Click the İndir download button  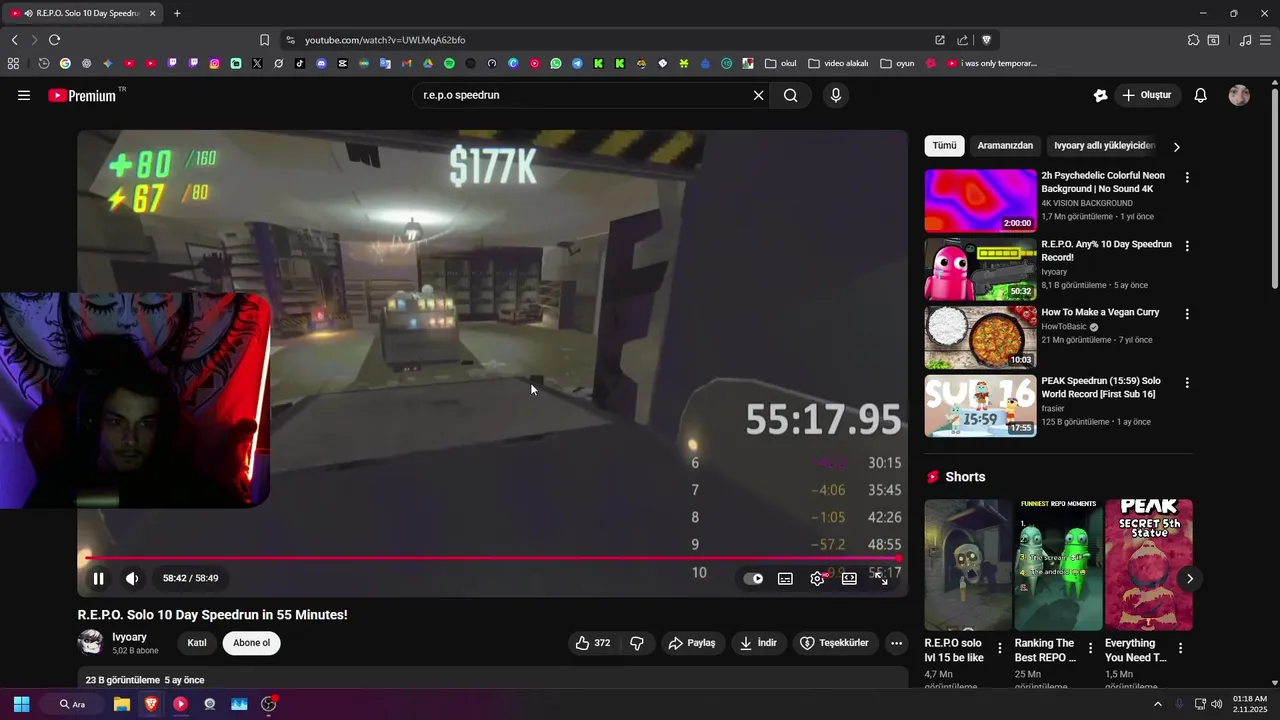pyautogui.click(x=758, y=643)
